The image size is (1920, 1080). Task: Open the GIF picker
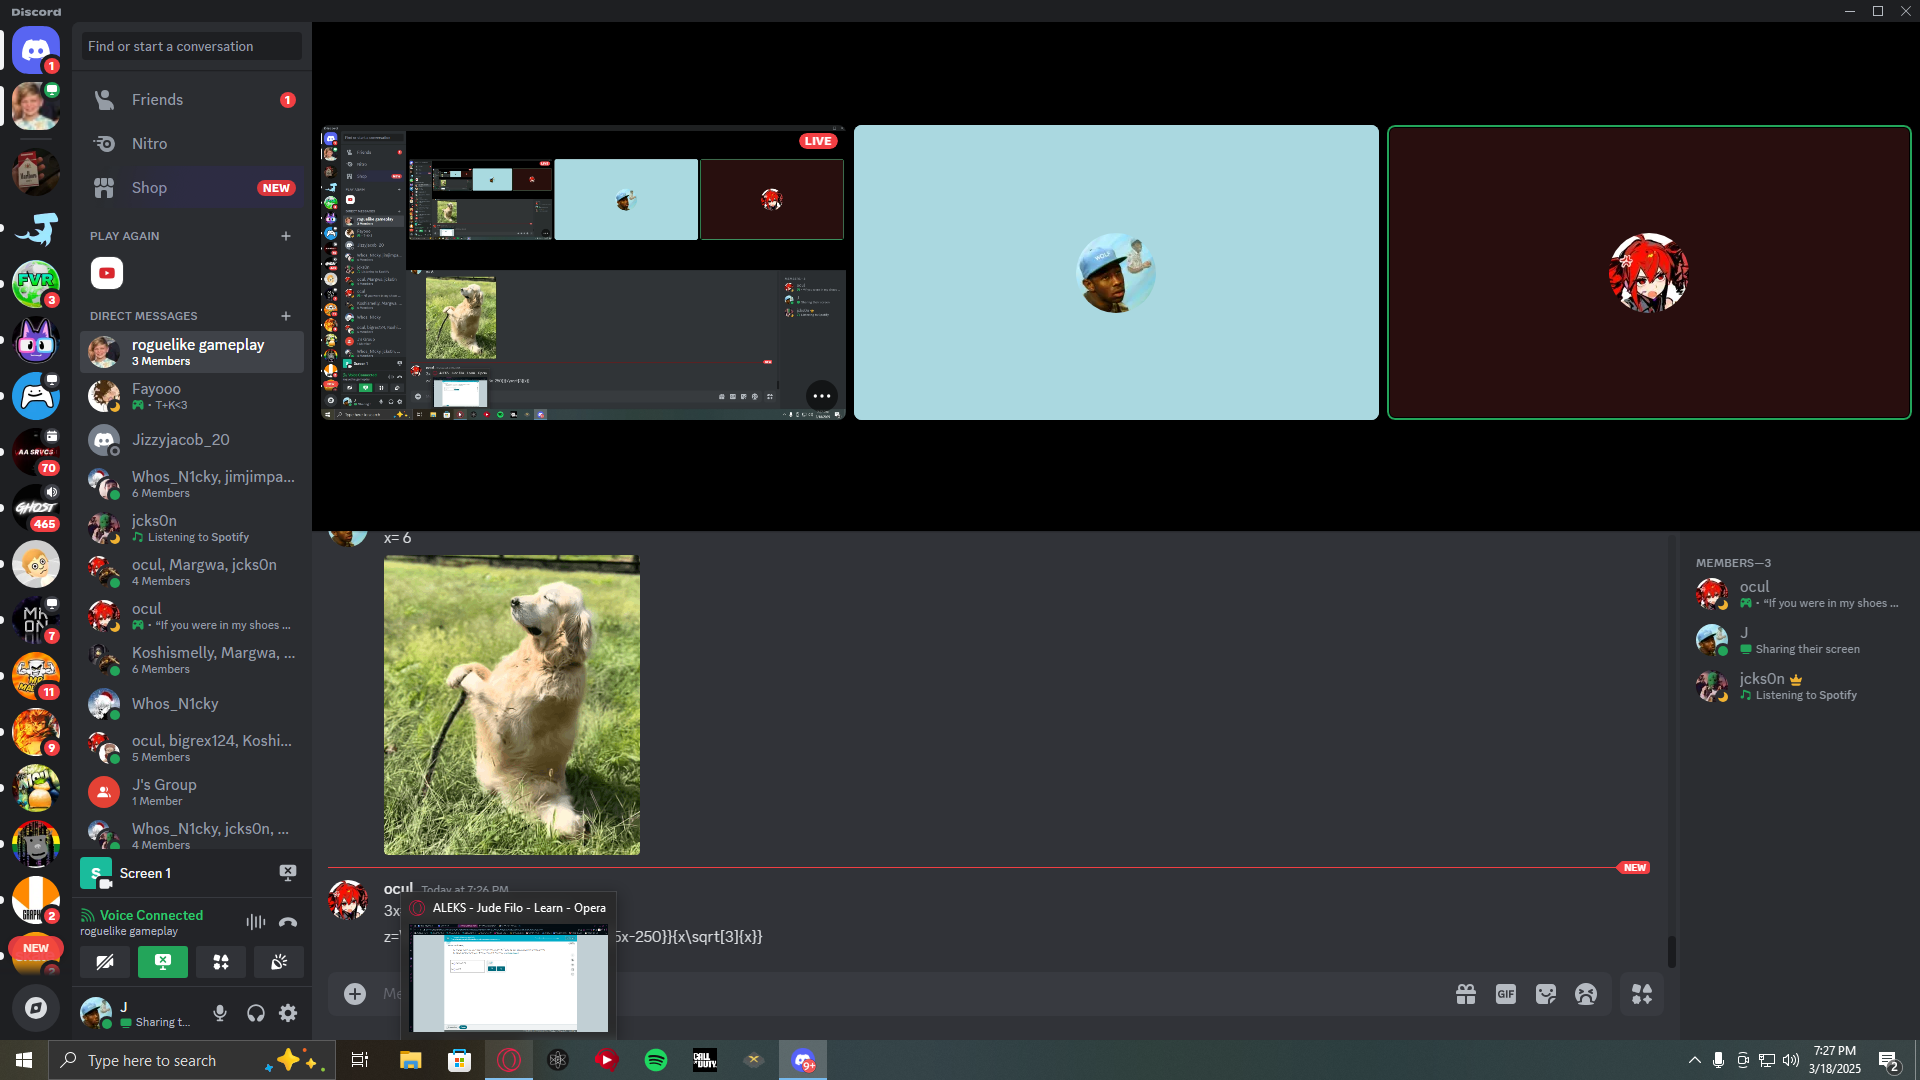tap(1506, 994)
